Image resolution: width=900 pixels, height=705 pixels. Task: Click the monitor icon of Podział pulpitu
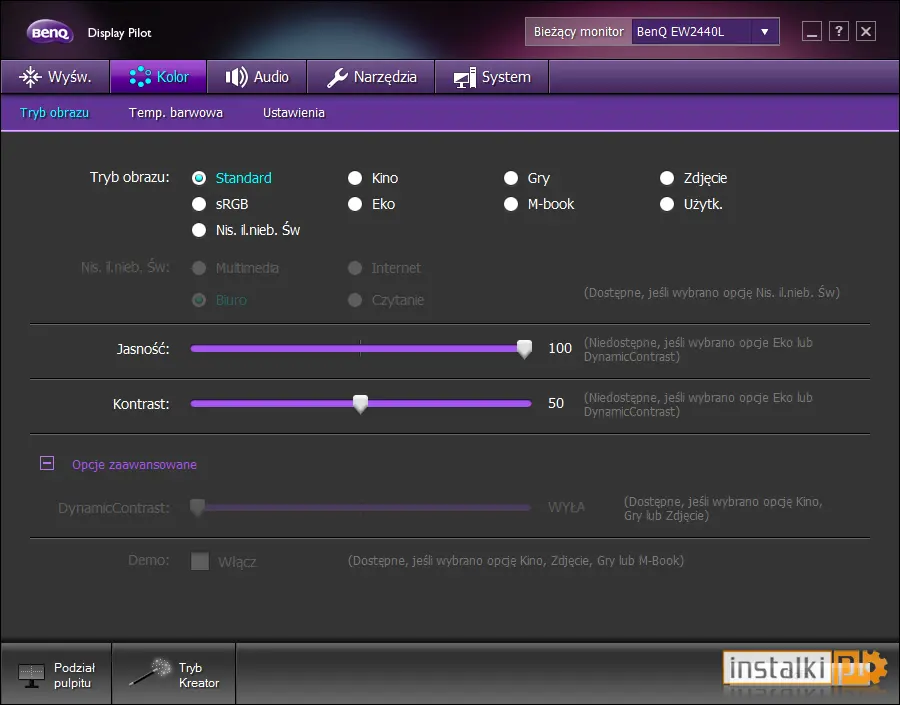(32, 676)
